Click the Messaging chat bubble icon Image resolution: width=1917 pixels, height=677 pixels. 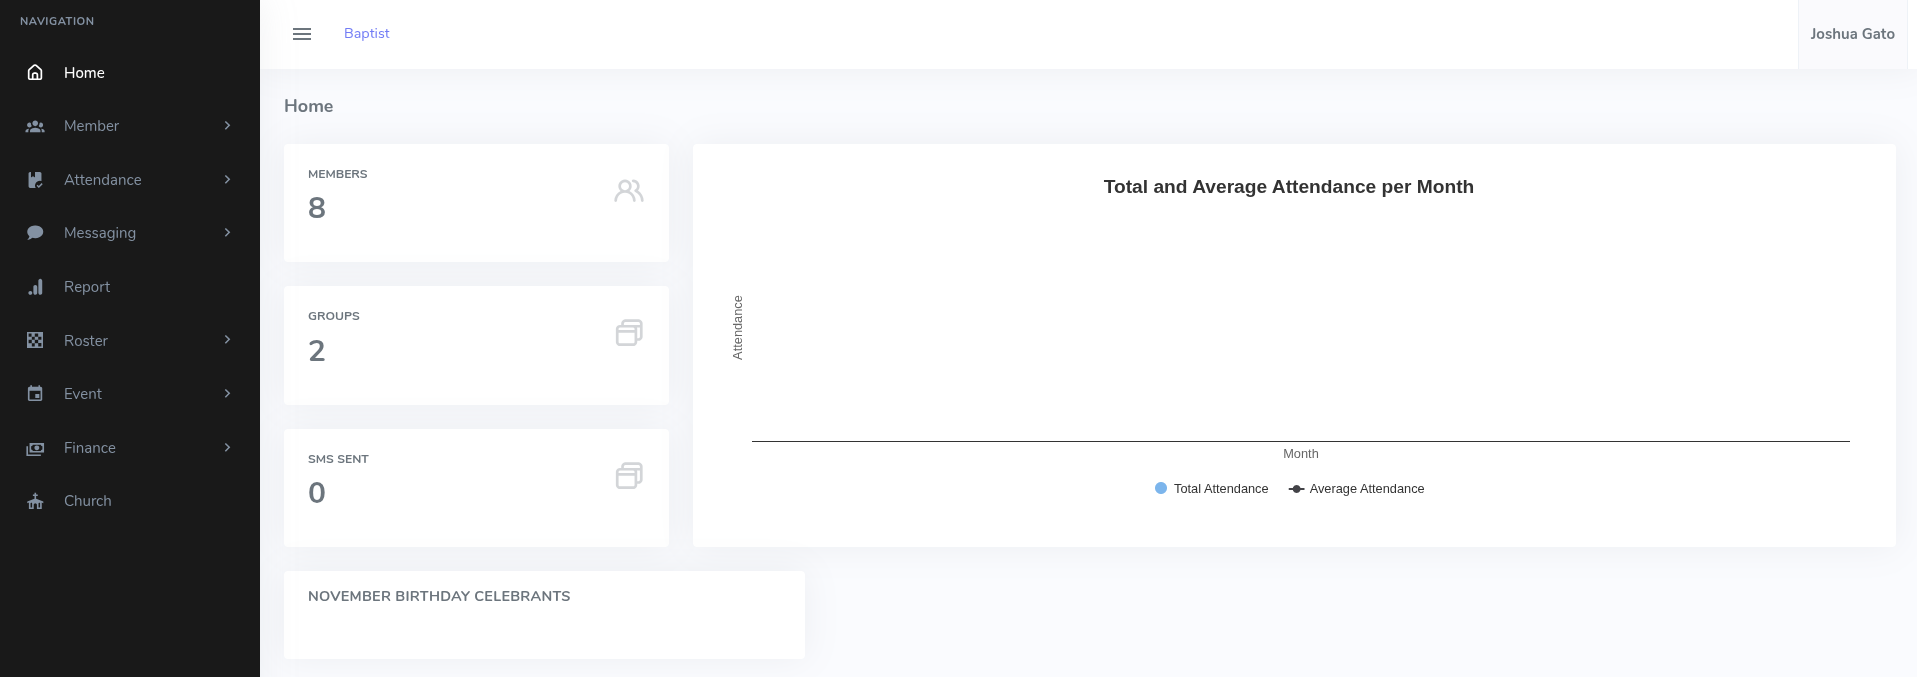(35, 233)
